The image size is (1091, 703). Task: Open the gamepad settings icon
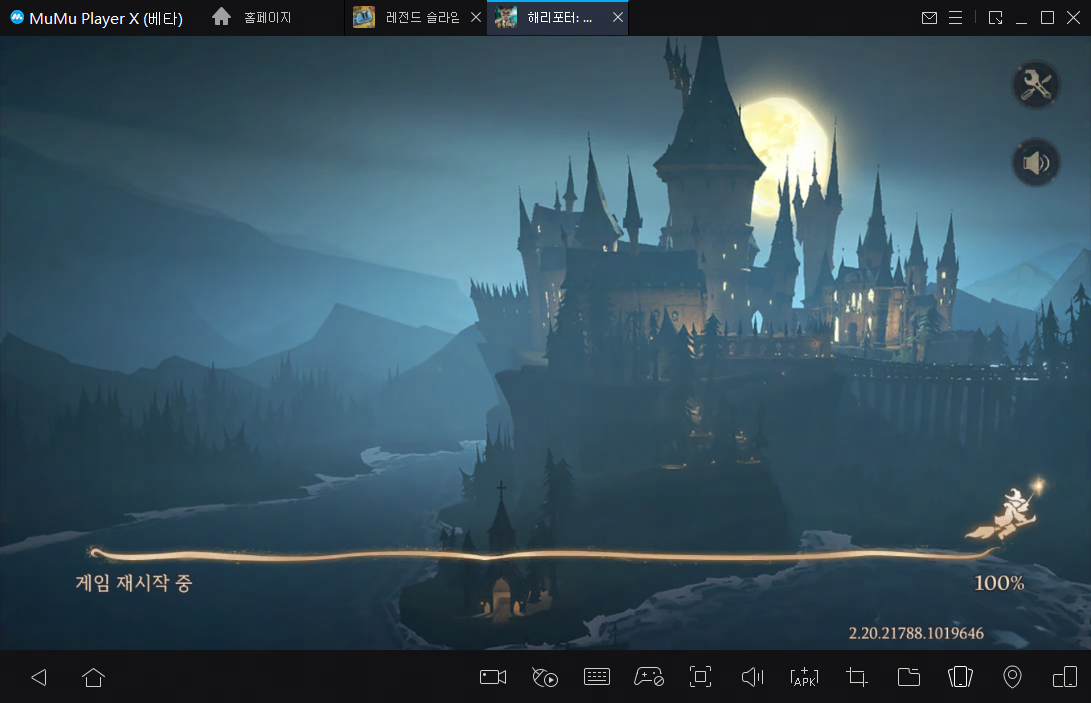(x=648, y=677)
